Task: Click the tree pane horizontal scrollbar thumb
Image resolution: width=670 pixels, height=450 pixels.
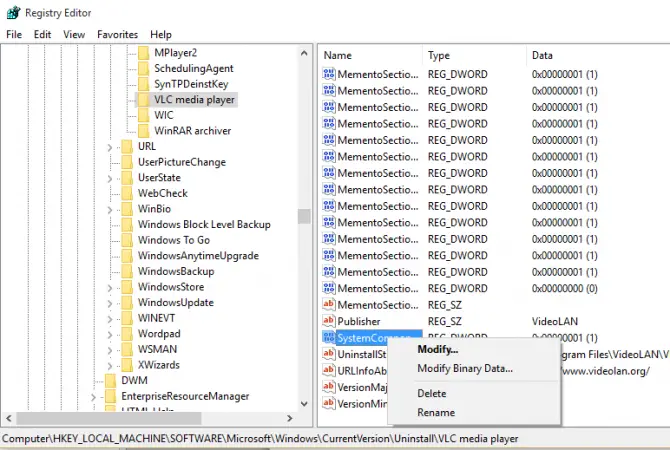Action: (109, 418)
